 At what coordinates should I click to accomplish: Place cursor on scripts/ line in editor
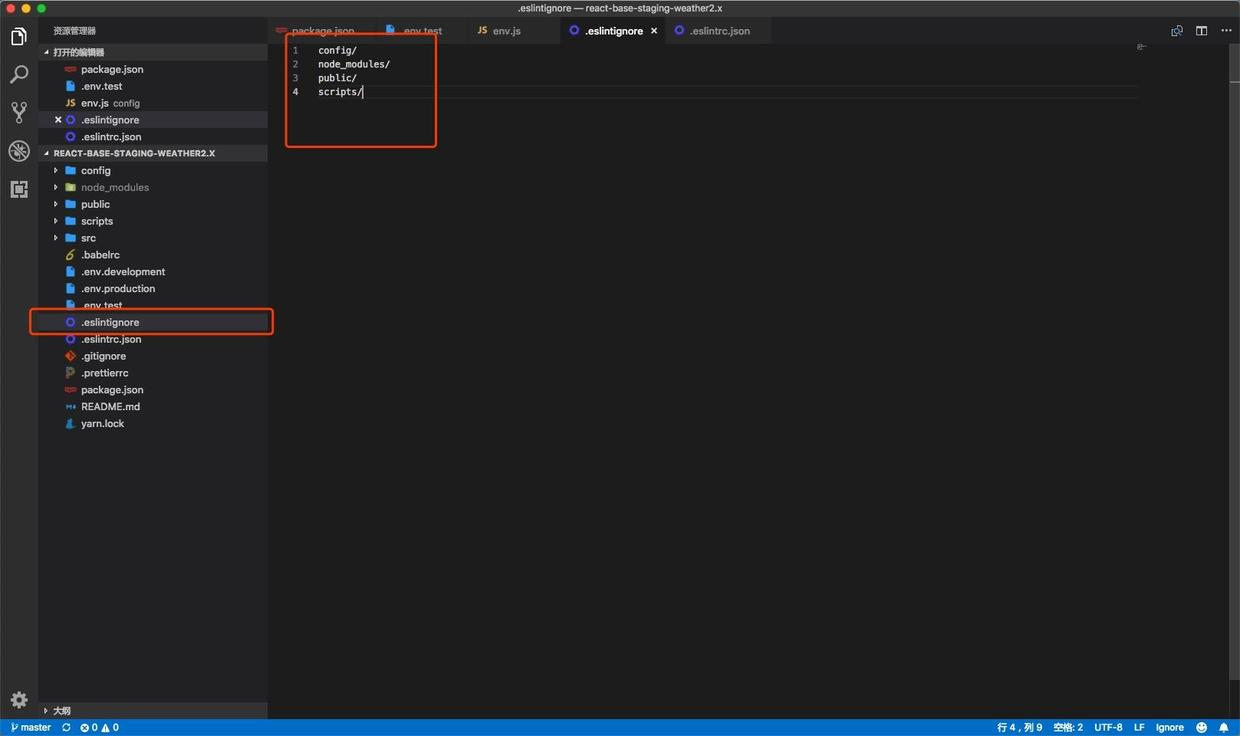coord(340,92)
